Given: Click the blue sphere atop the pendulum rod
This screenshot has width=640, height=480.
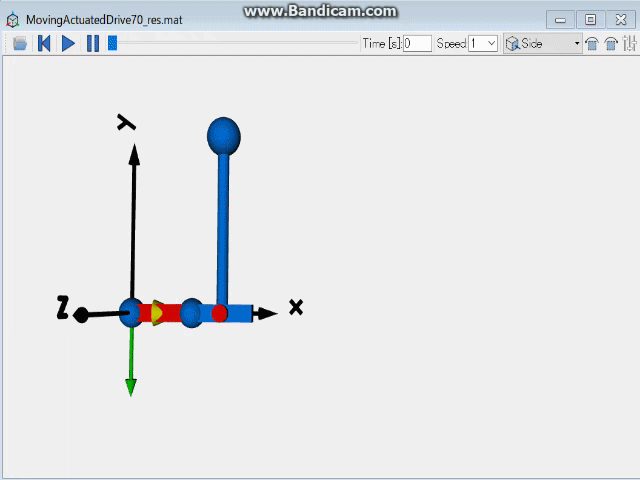Looking at the screenshot, I should tap(223, 136).
